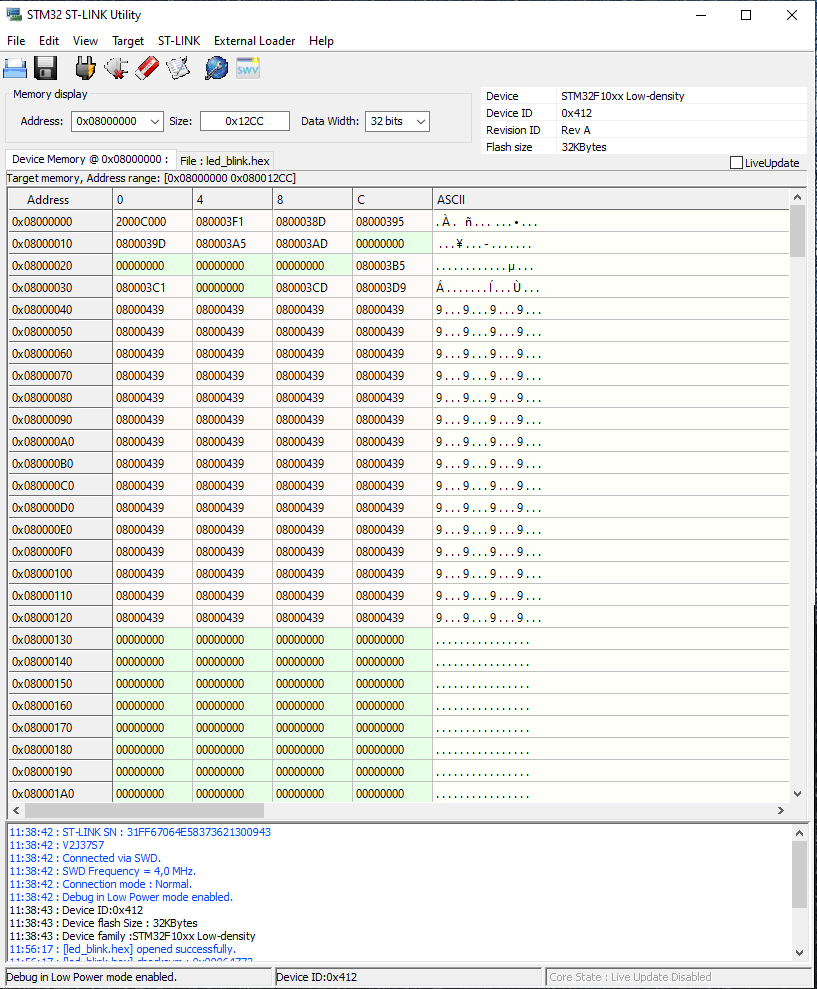Connect to the target device
The height and width of the screenshot is (989, 817).
click(x=85, y=67)
